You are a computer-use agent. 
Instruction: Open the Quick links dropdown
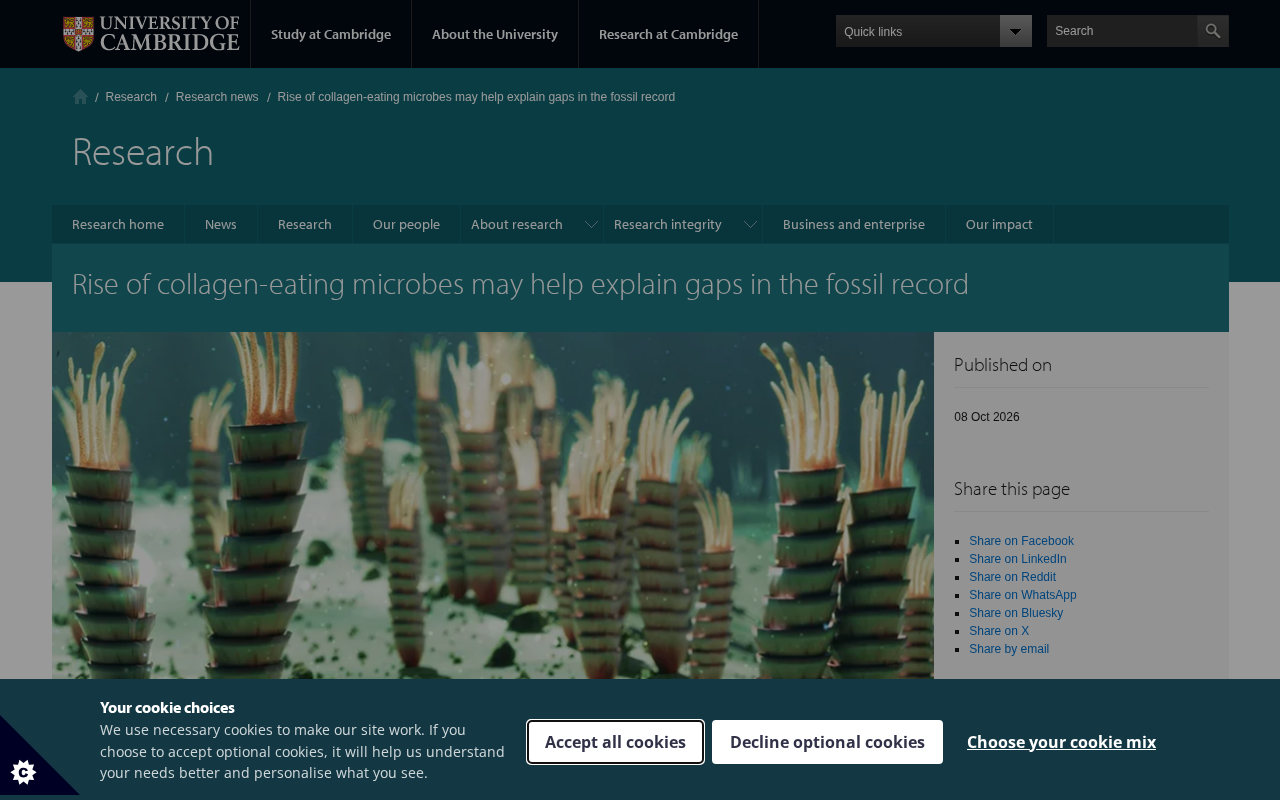tap(934, 31)
